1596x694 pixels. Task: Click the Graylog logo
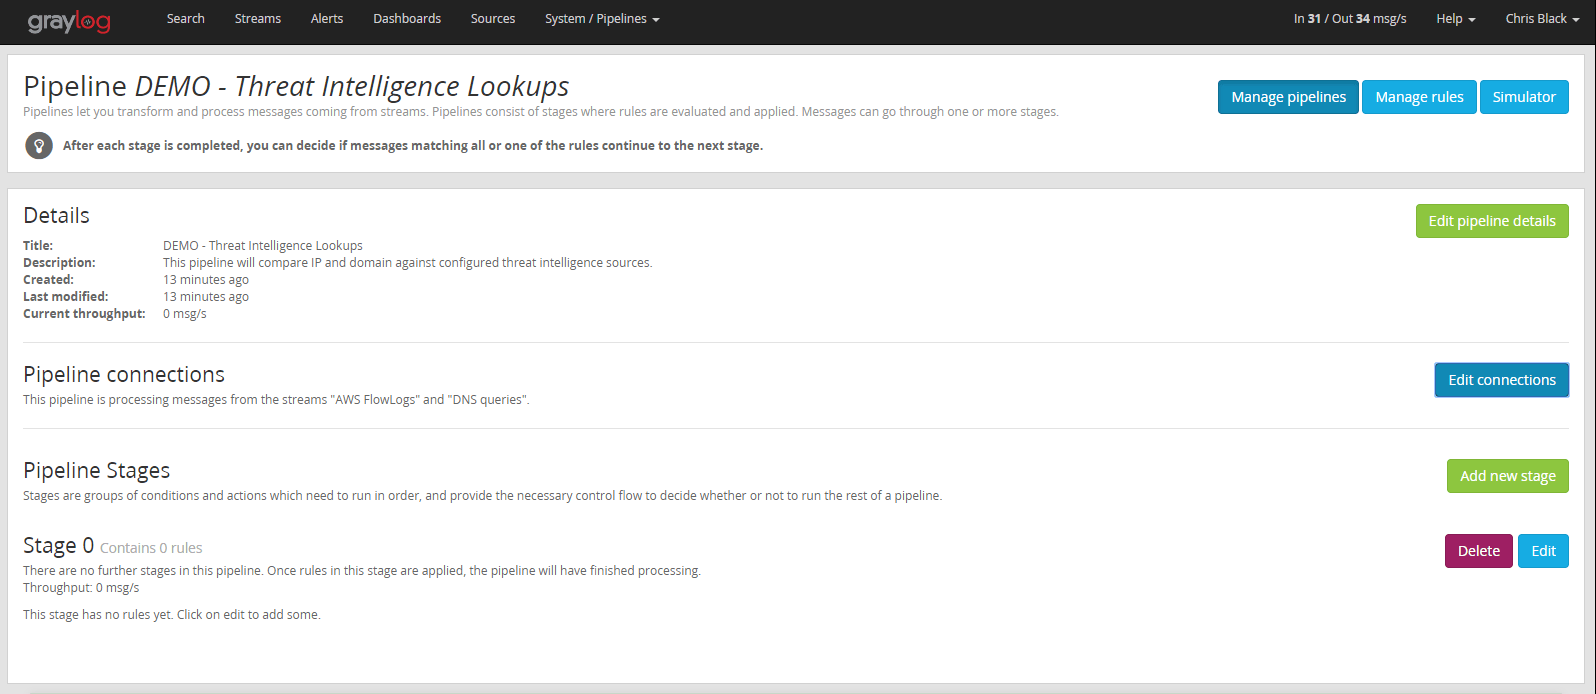tap(69, 21)
